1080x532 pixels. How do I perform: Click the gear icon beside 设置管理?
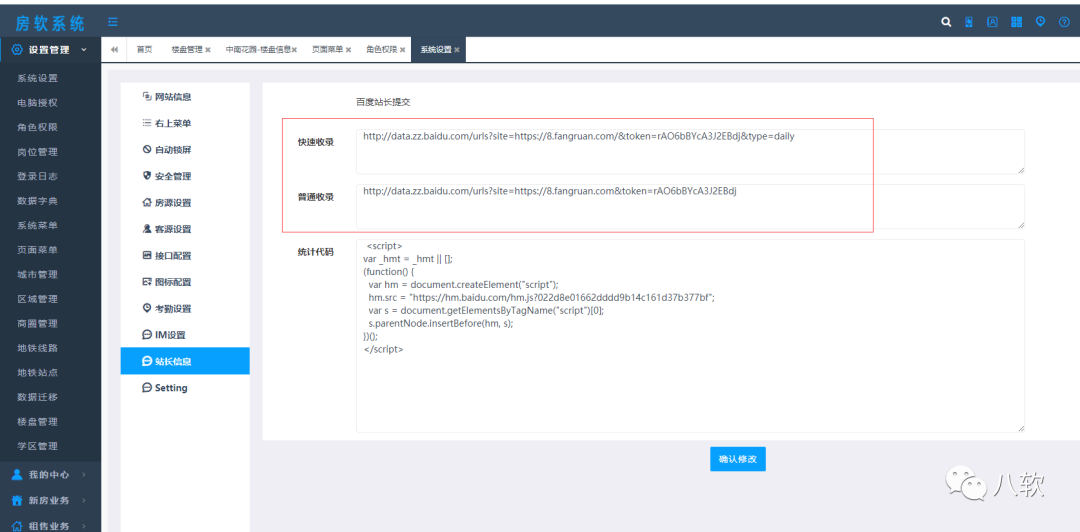pyautogui.click(x=17, y=50)
